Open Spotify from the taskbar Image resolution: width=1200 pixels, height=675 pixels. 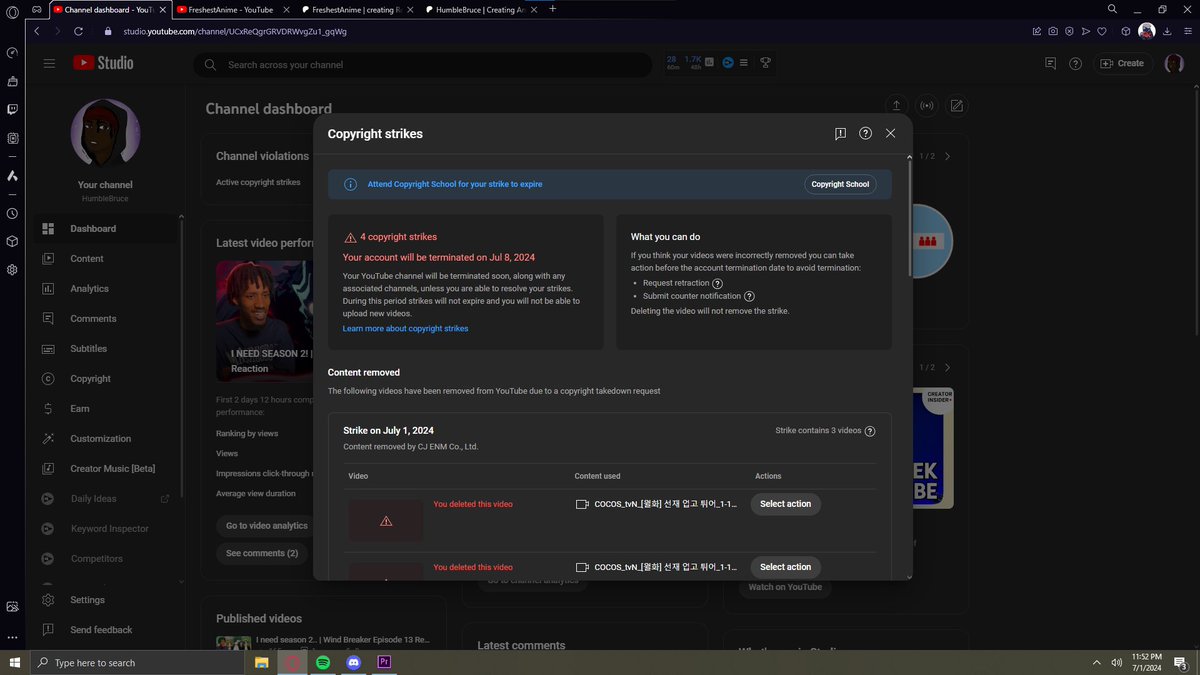(x=323, y=662)
